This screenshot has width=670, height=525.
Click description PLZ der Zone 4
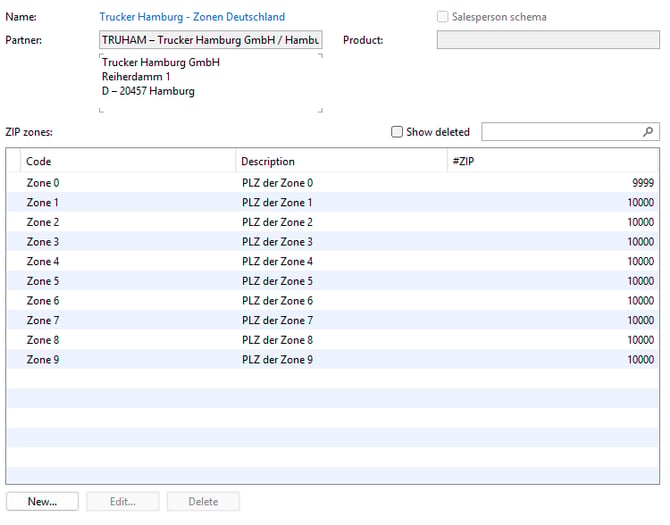[277, 261]
